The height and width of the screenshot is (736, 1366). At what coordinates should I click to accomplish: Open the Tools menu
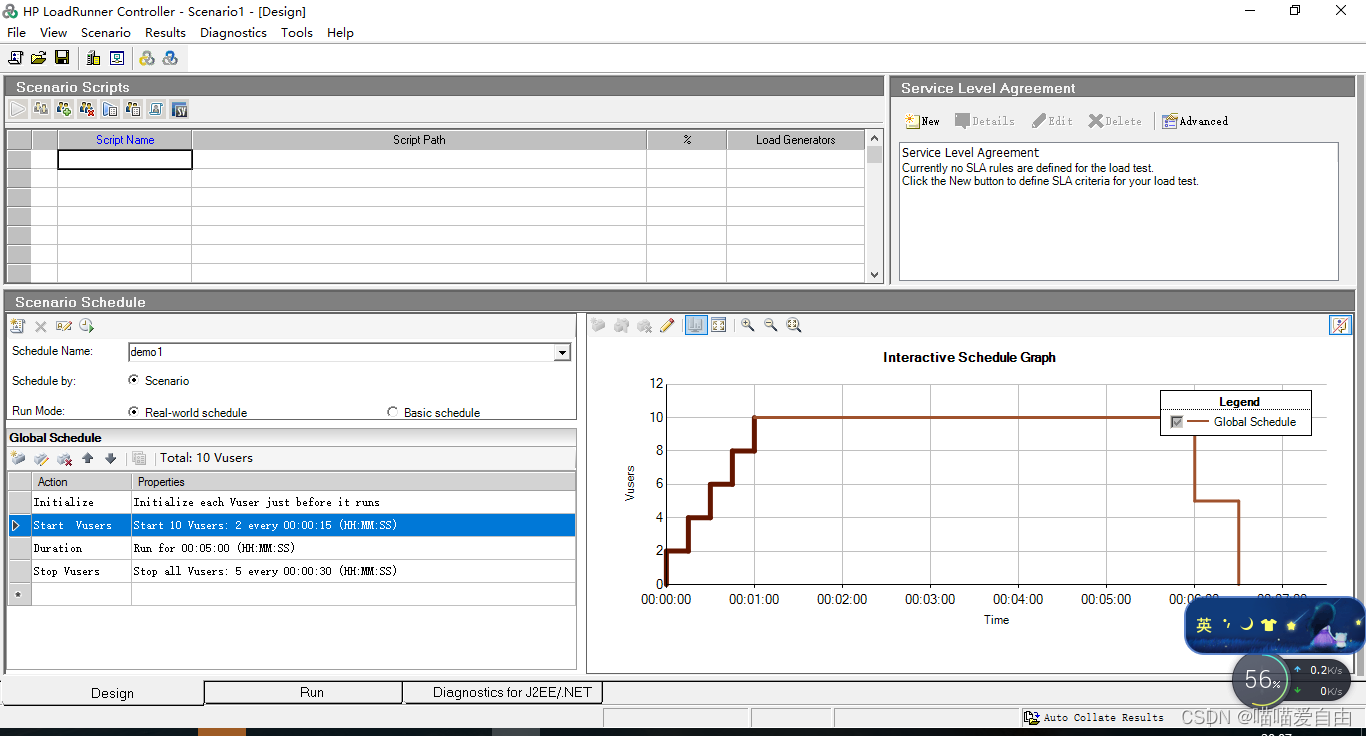click(297, 32)
